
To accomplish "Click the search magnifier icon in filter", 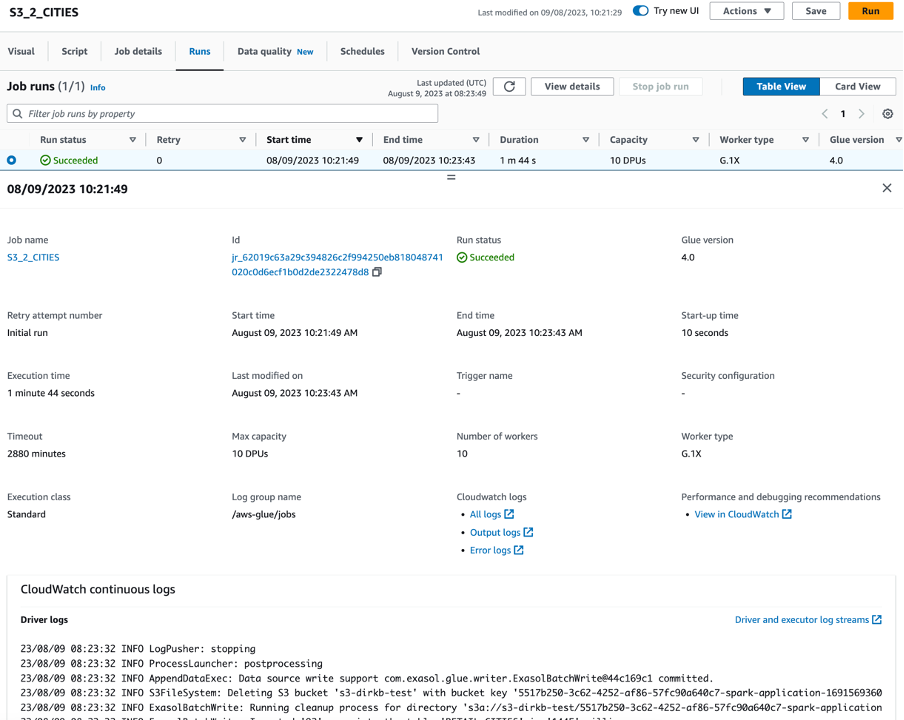I will click(x=18, y=114).
